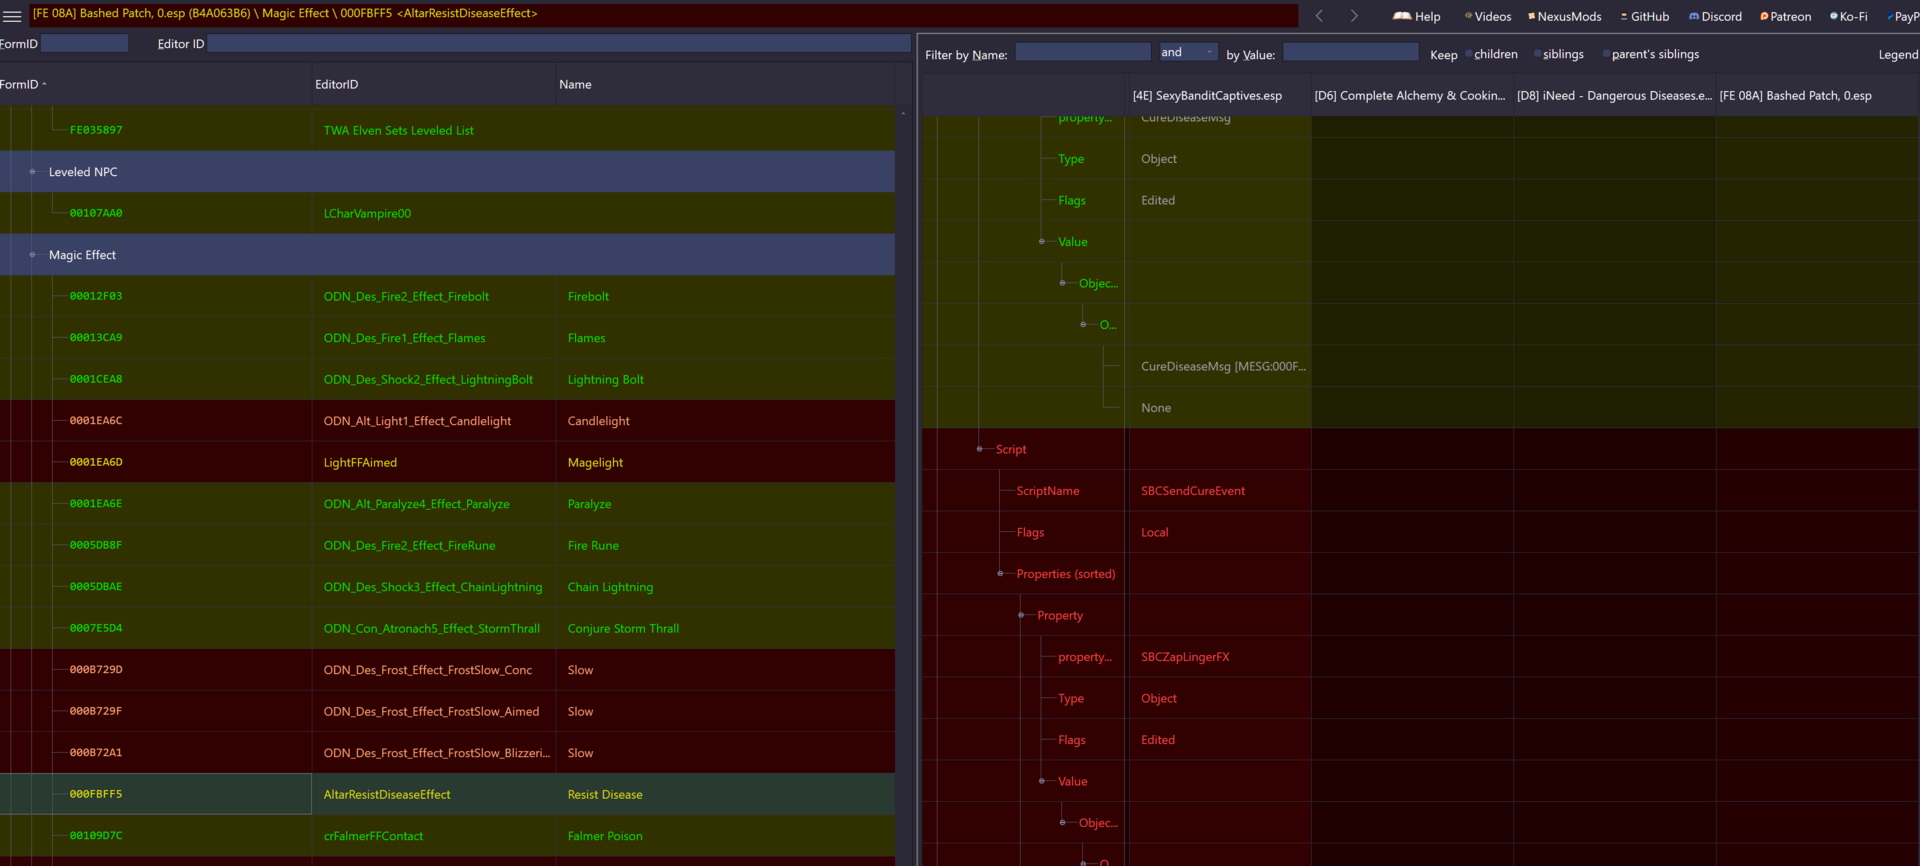Select record 0001EA6E Paralyze
The width and height of the screenshot is (1920, 866).
point(447,504)
